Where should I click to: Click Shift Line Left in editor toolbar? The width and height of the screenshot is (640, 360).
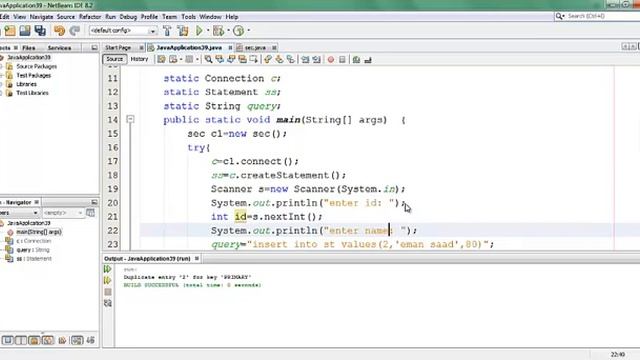[x=305, y=60]
